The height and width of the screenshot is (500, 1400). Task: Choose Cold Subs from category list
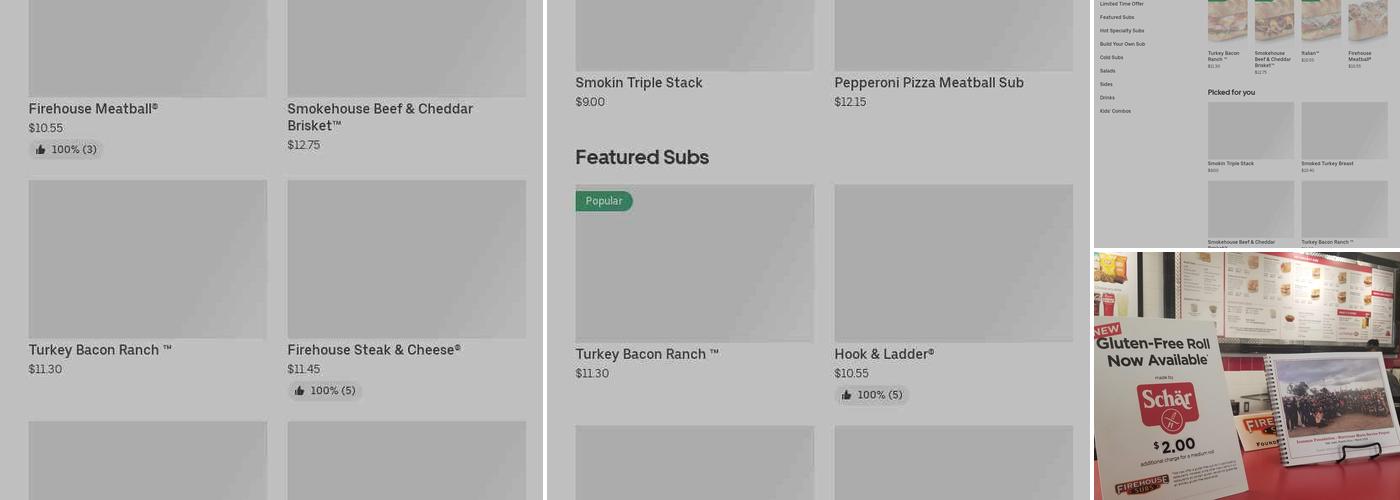pos(1111,58)
